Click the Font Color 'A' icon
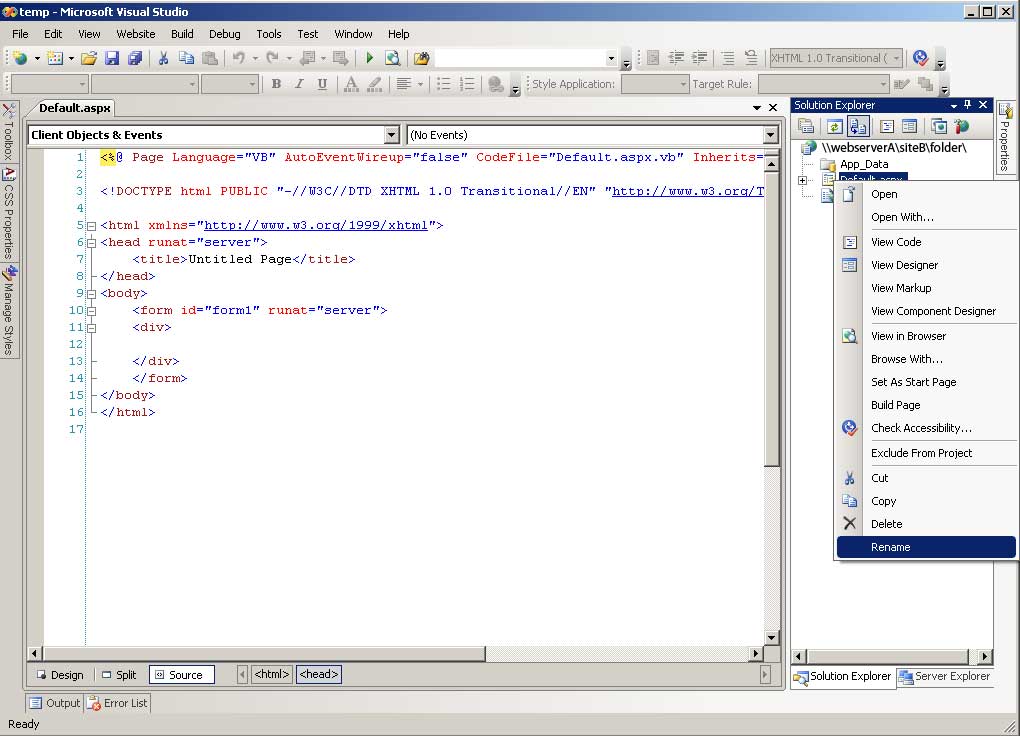 click(x=351, y=84)
